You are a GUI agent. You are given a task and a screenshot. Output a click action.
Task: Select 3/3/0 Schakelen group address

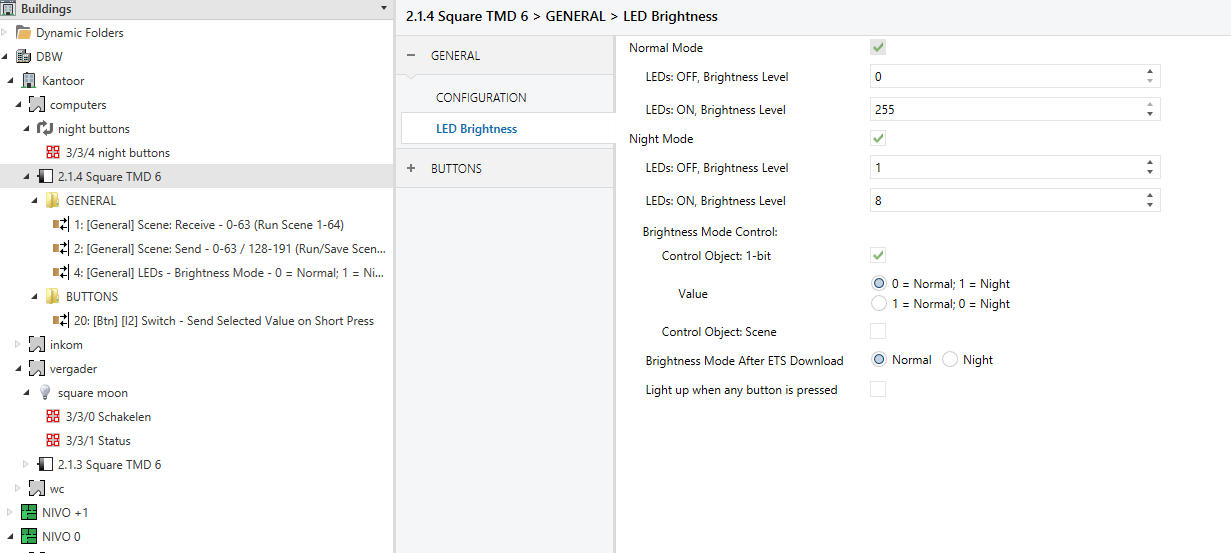(x=108, y=417)
